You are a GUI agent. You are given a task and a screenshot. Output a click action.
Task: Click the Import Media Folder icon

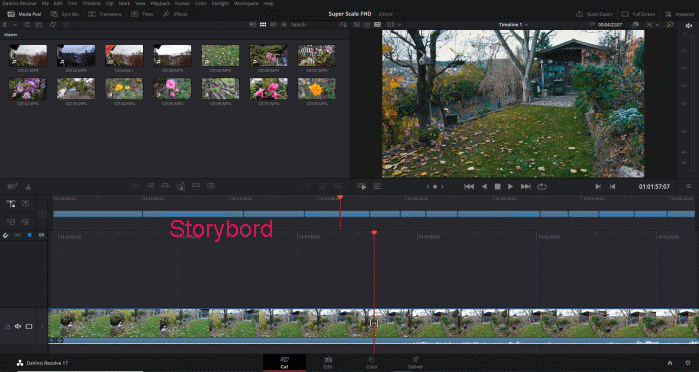[x=38, y=25]
